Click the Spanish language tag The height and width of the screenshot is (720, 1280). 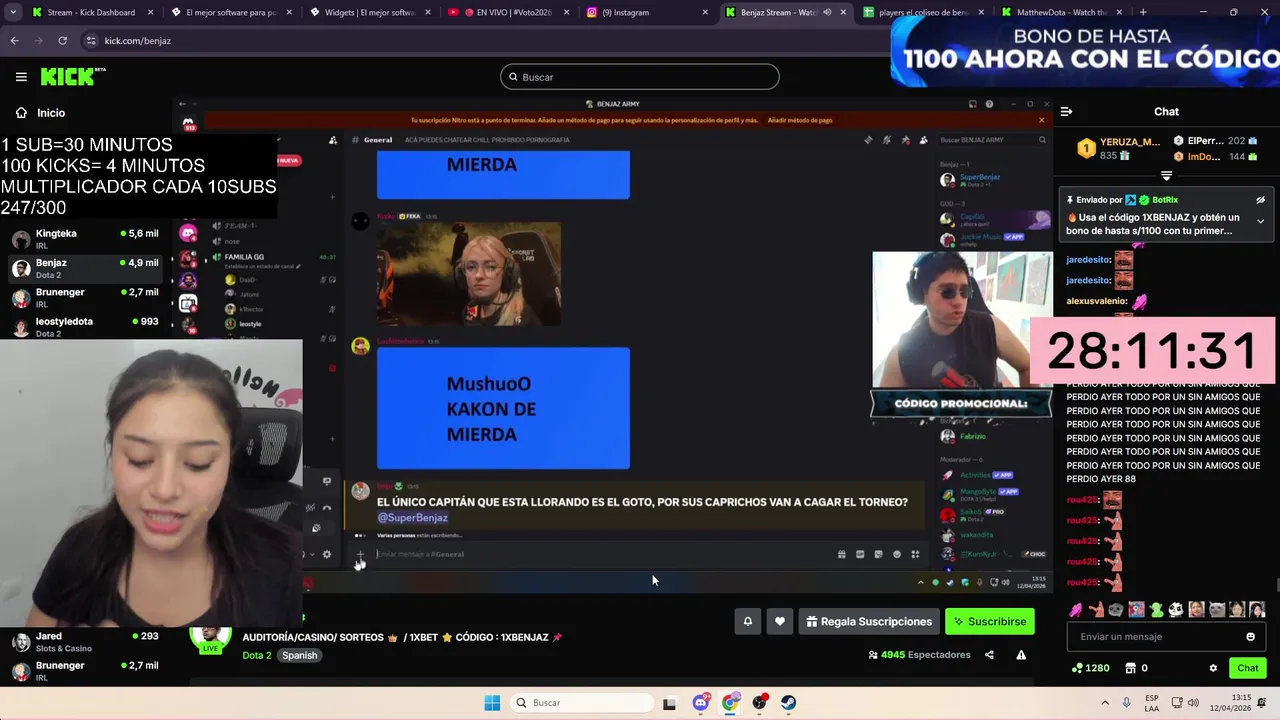click(298, 656)
